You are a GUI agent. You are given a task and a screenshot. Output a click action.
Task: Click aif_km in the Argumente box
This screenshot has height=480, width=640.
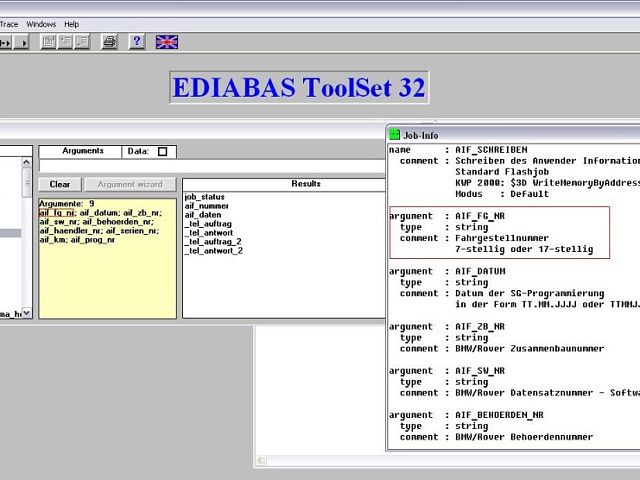(x=53, y=240)
